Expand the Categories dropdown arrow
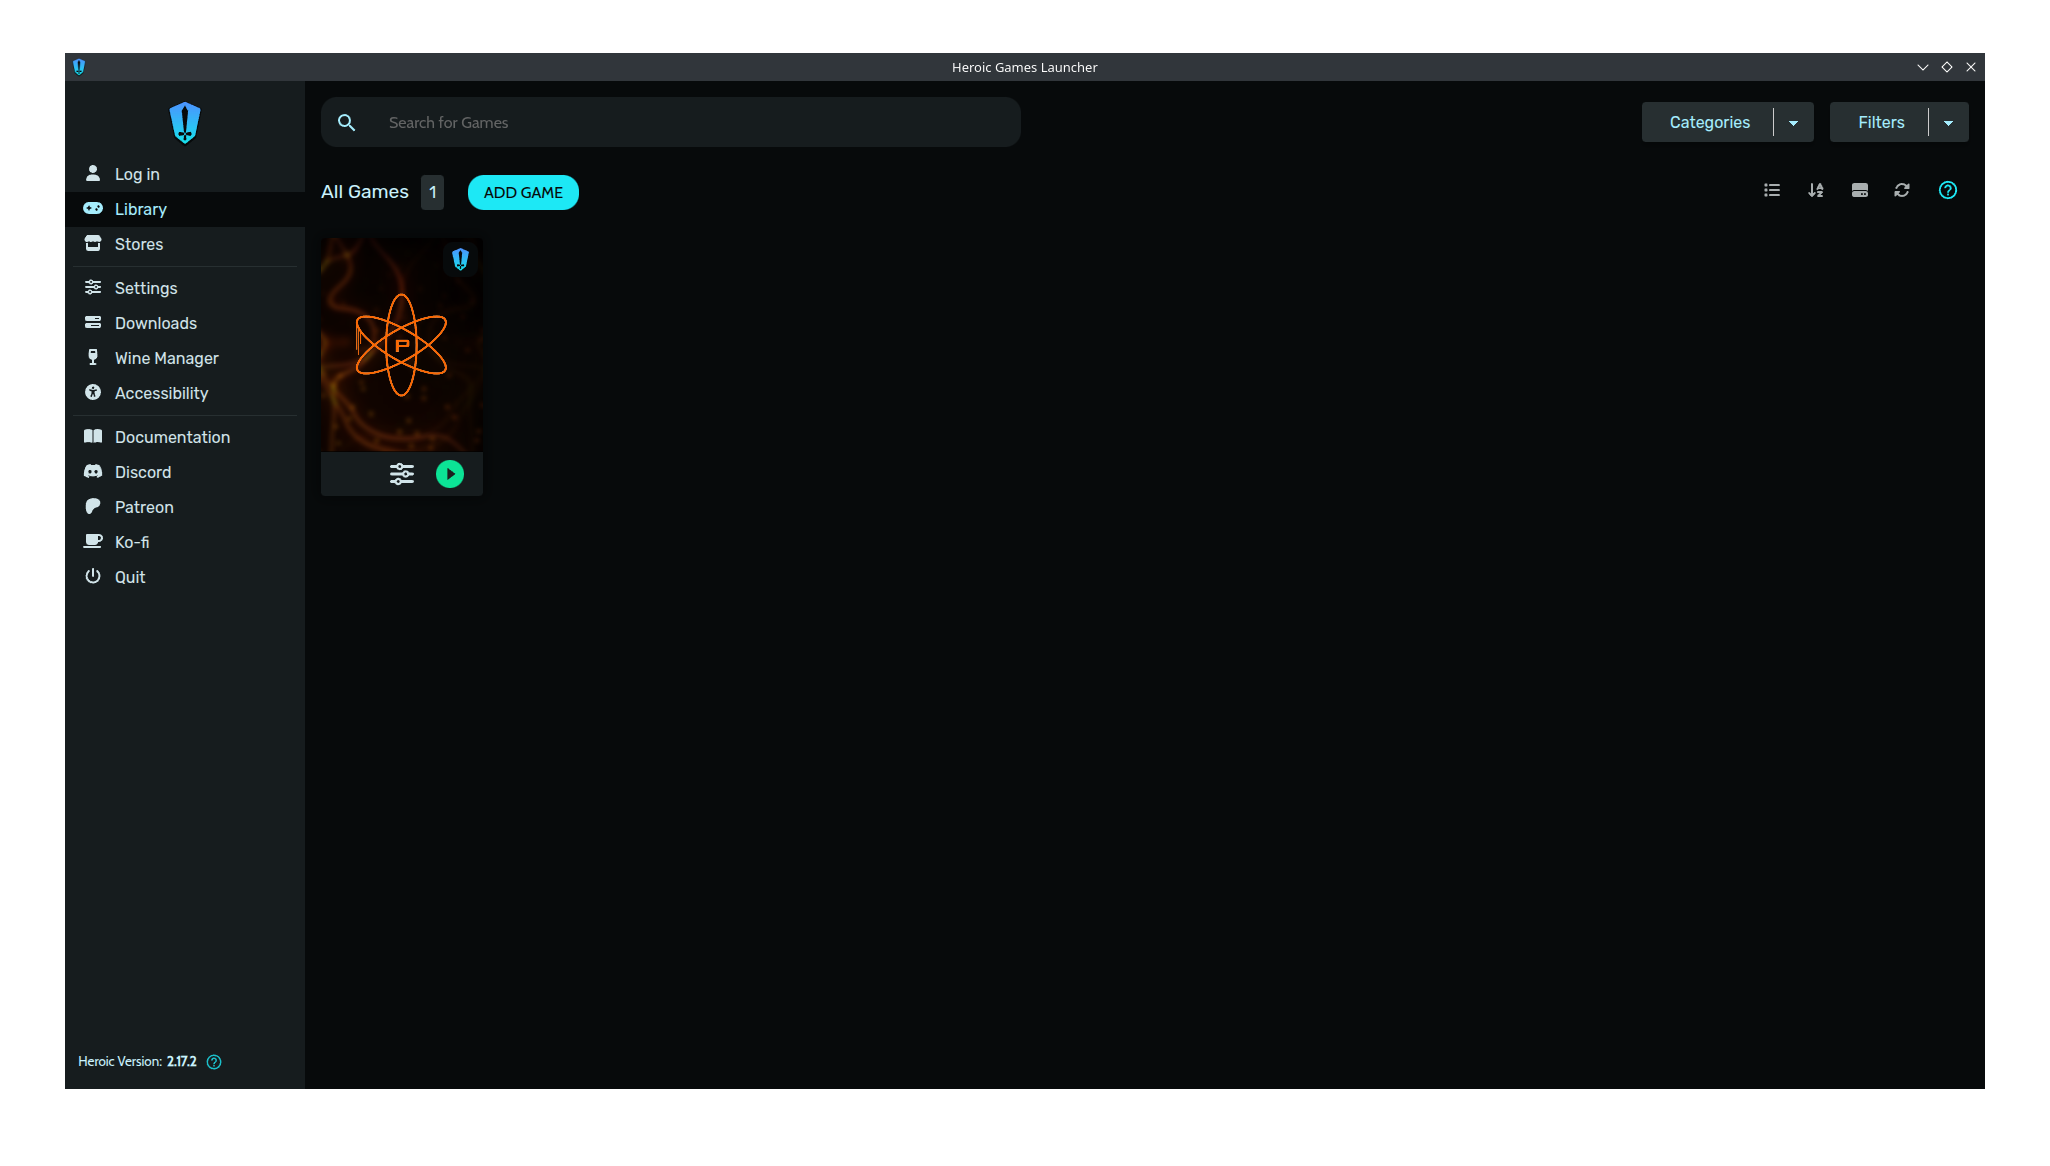2050x1166 pixels. (1794, 122)
